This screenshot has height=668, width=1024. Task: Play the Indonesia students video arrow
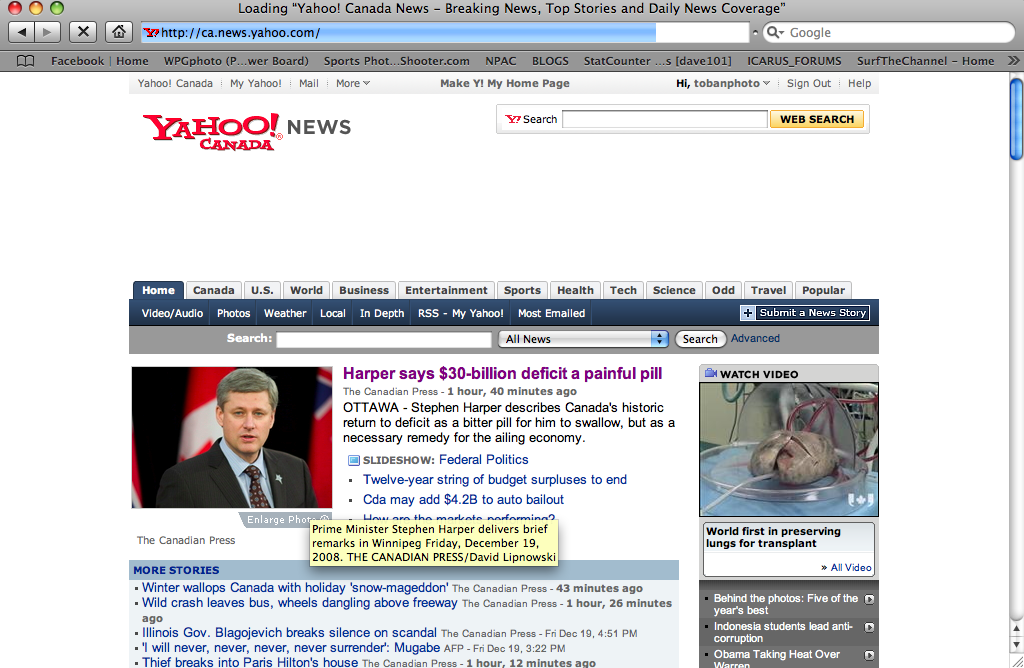[x=869, y=627]
